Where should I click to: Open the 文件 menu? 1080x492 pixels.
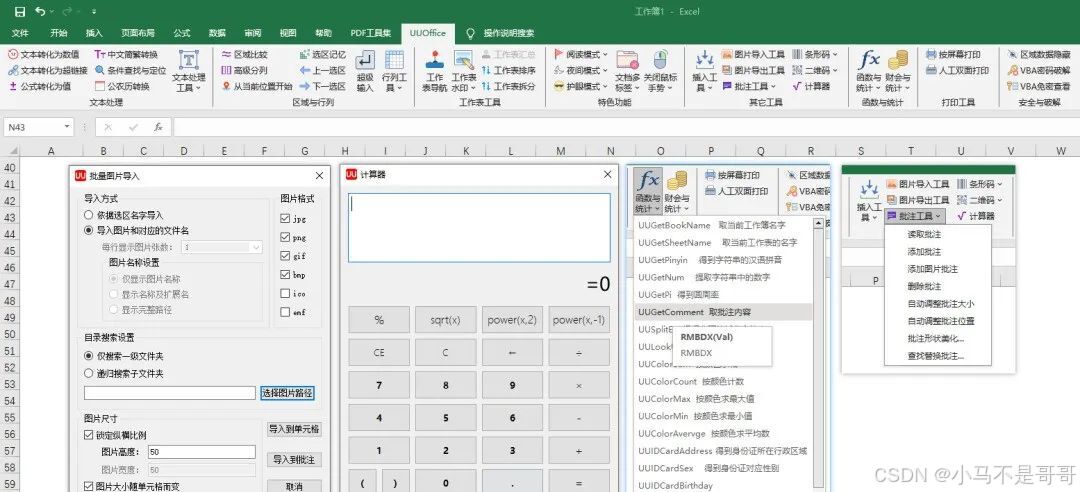coord(20,32)
